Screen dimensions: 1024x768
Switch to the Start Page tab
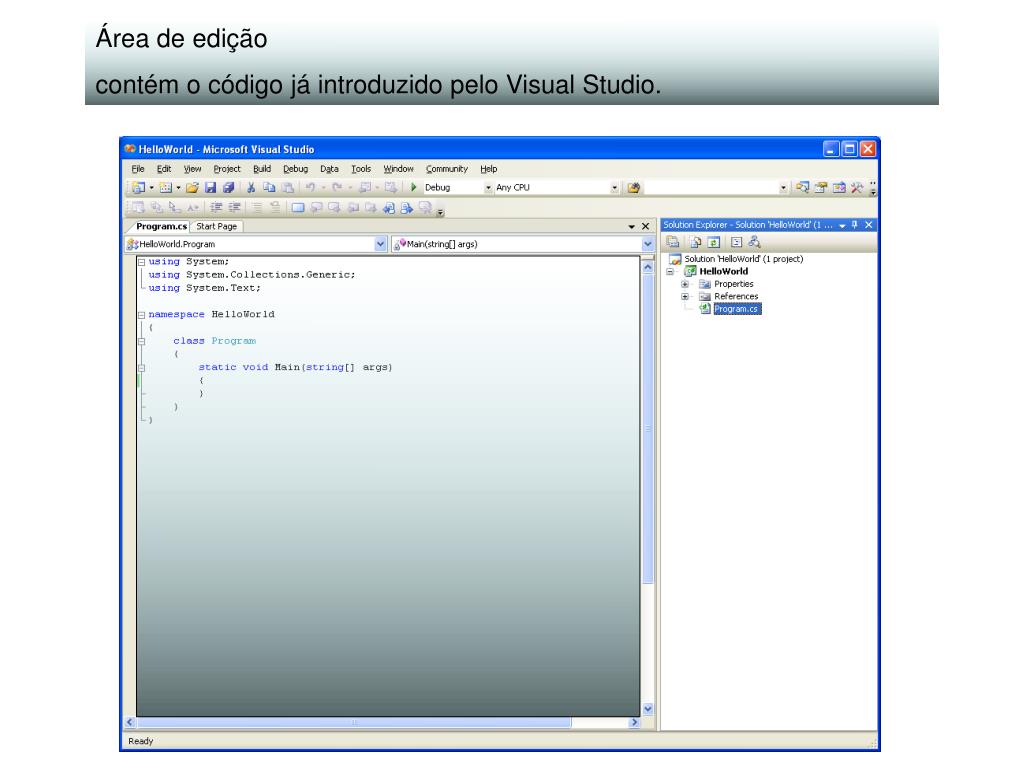pos(217,227)
